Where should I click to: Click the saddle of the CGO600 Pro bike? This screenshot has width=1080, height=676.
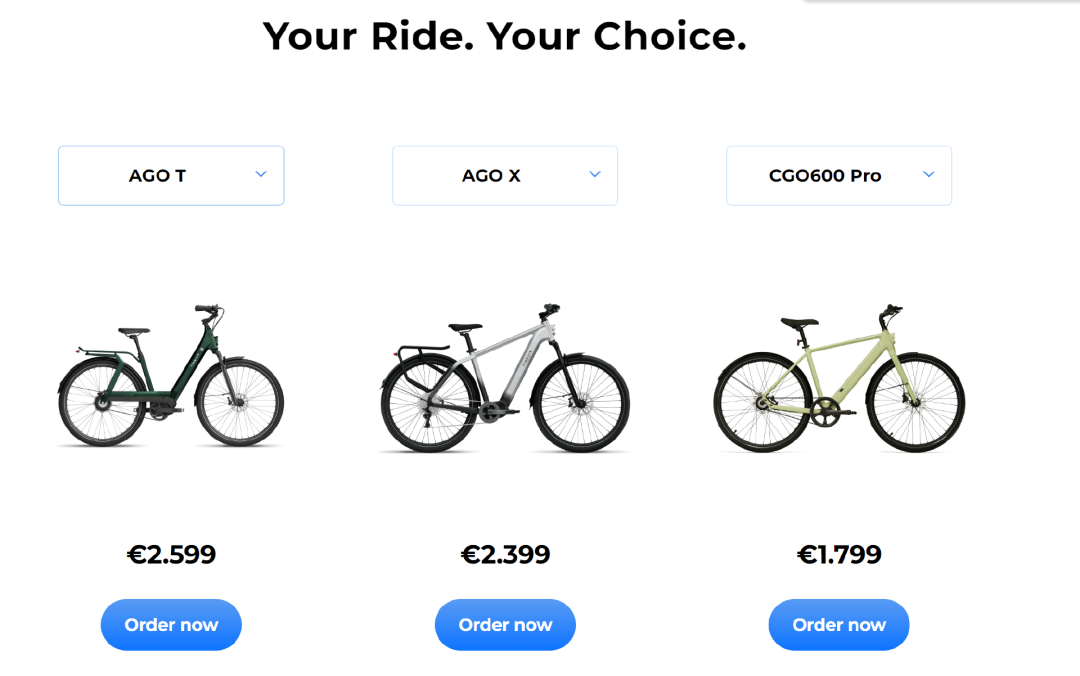coord(800,322)
